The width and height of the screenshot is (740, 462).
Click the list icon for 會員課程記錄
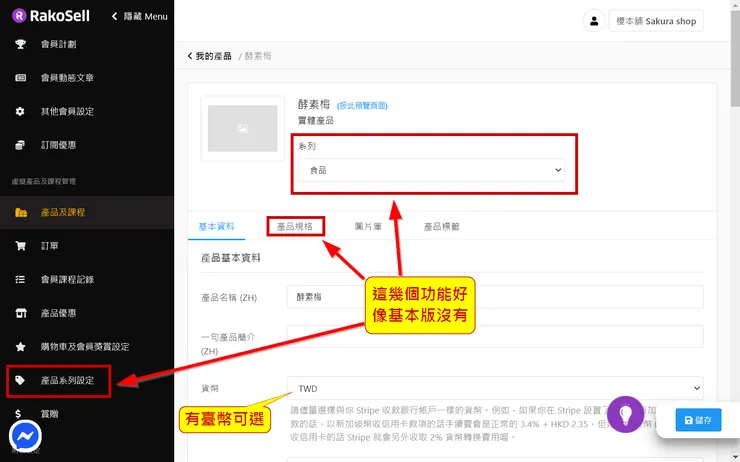(20, 279)
